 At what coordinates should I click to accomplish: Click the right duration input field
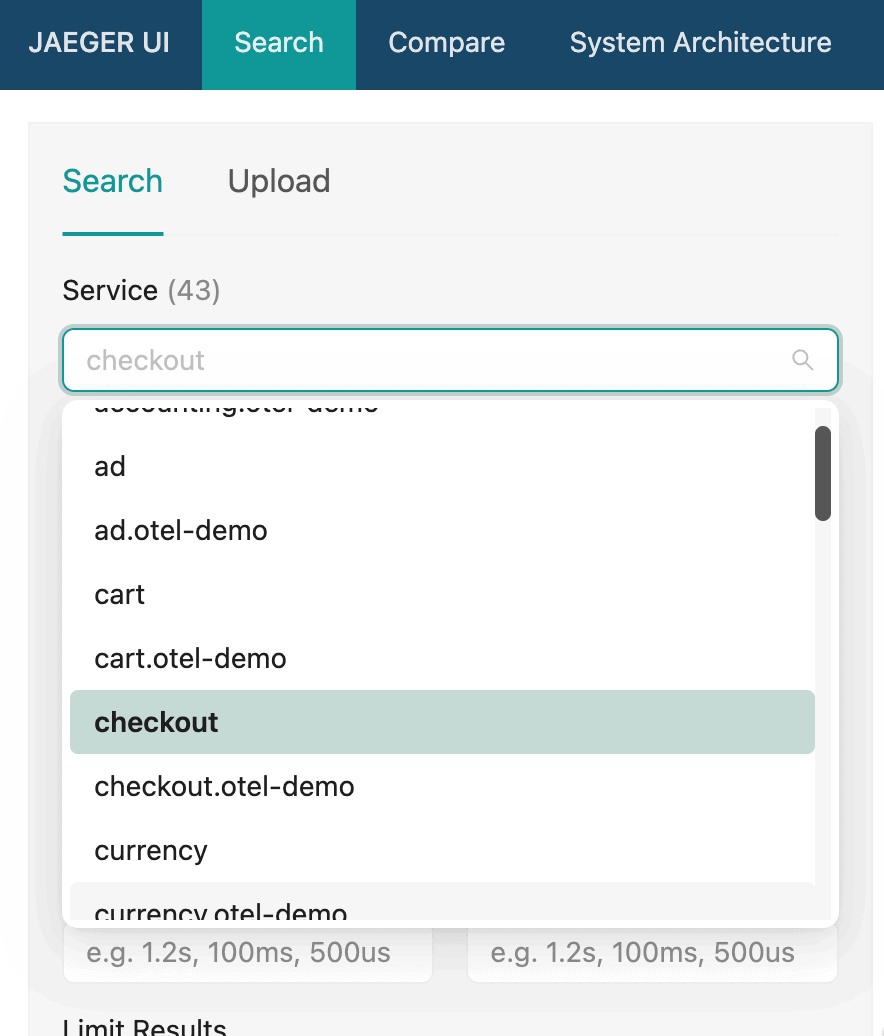pyautogui.click(x=652, y=953)
